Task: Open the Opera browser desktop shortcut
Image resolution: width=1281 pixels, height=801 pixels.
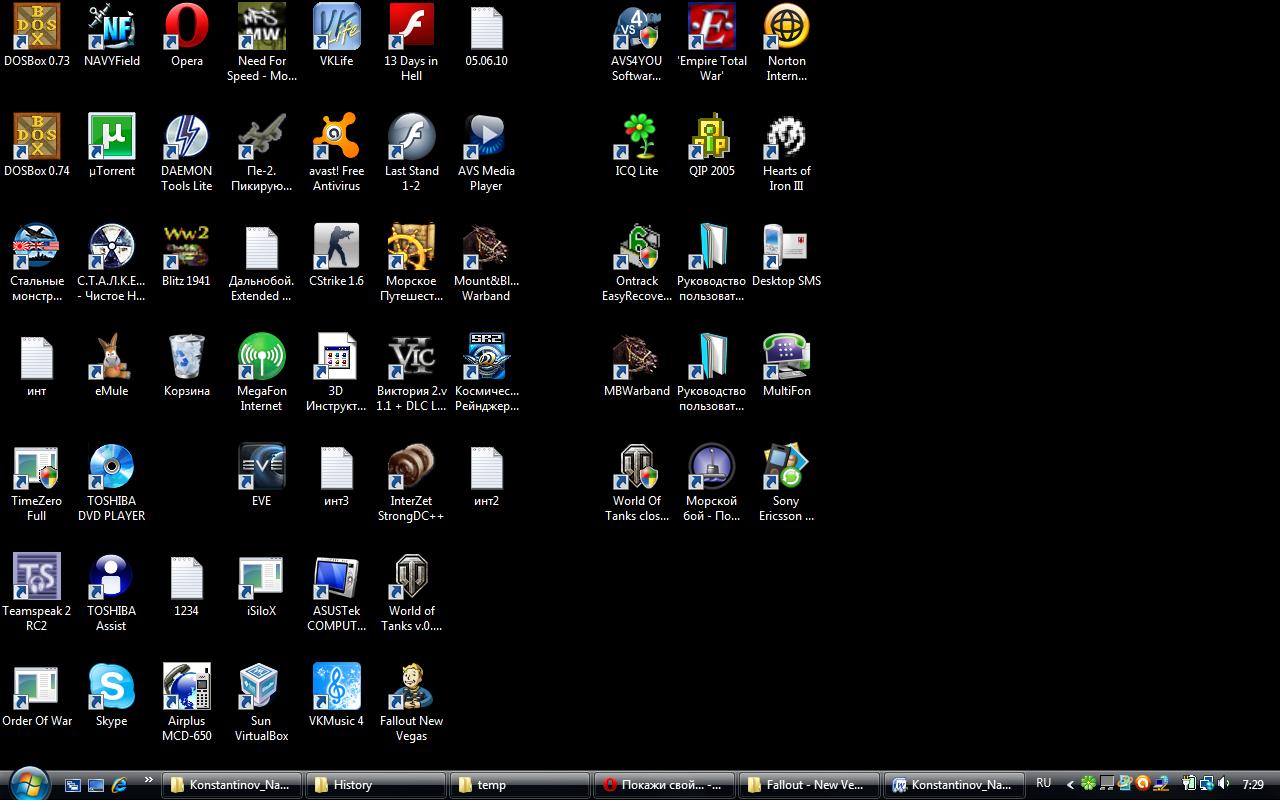Action: coord(186,27)
